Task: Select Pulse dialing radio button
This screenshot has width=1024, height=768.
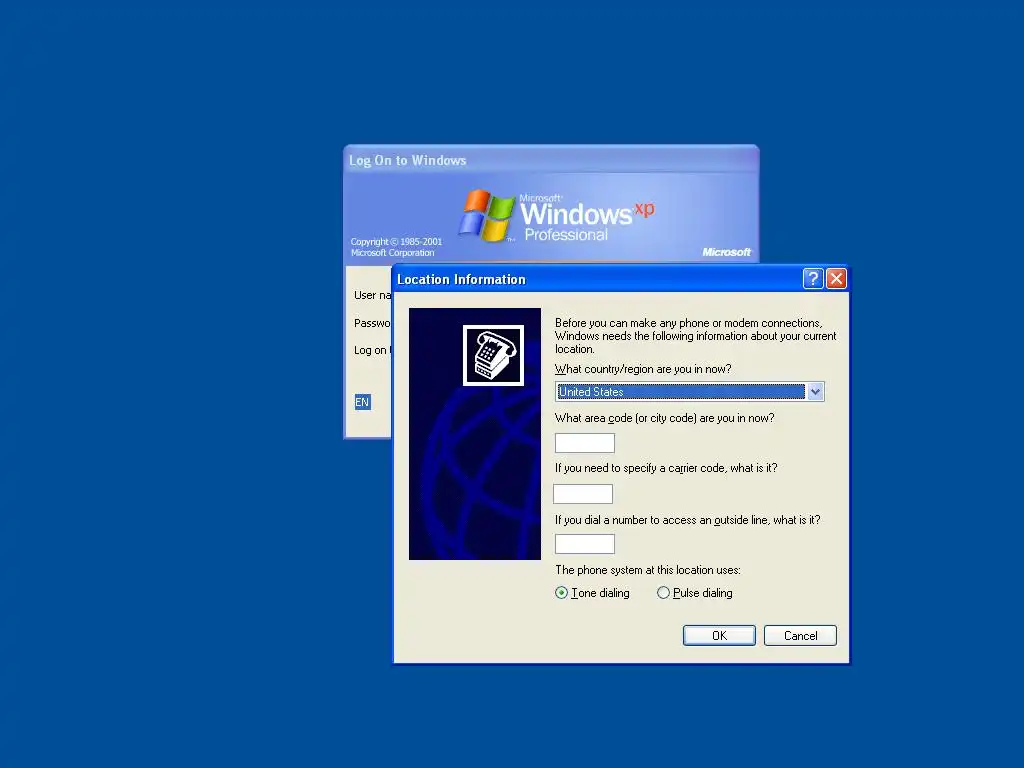Action: 663,593
